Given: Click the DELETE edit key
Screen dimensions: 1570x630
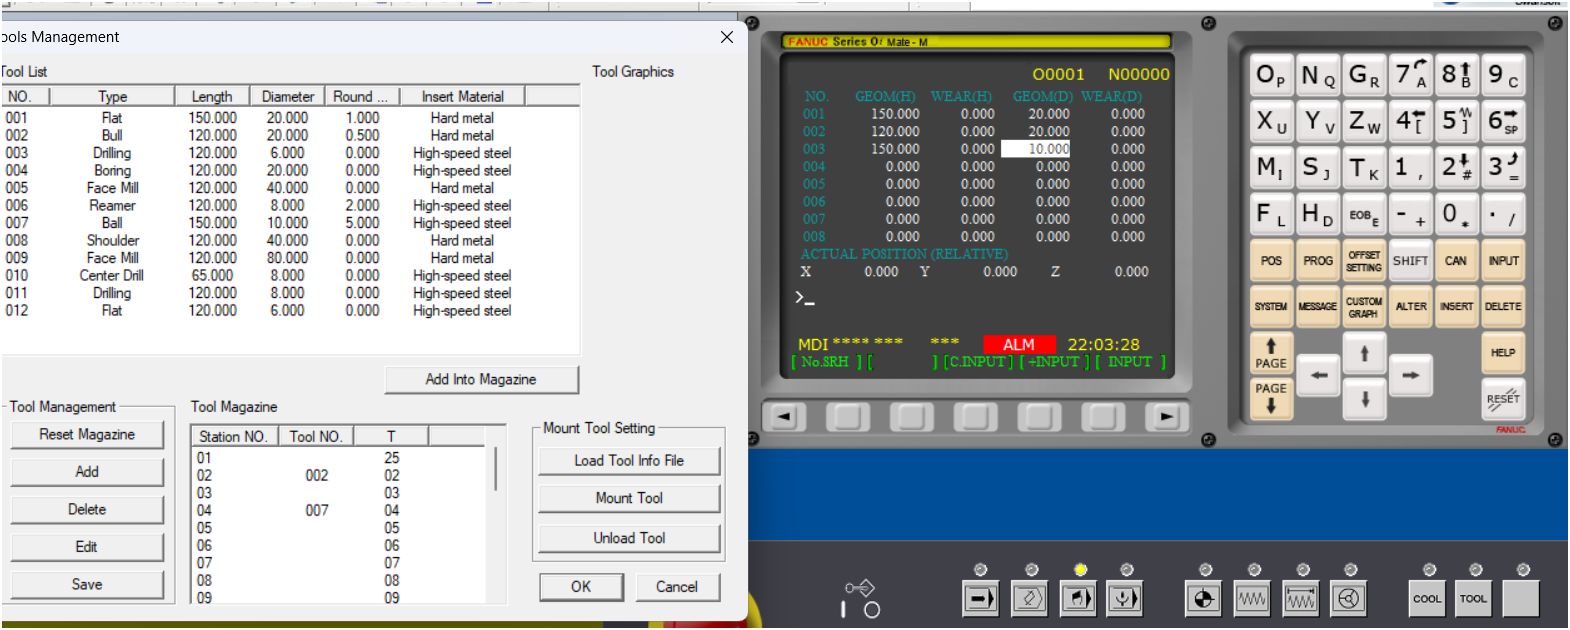Looking at the screenshot, I should point(1503,306).
